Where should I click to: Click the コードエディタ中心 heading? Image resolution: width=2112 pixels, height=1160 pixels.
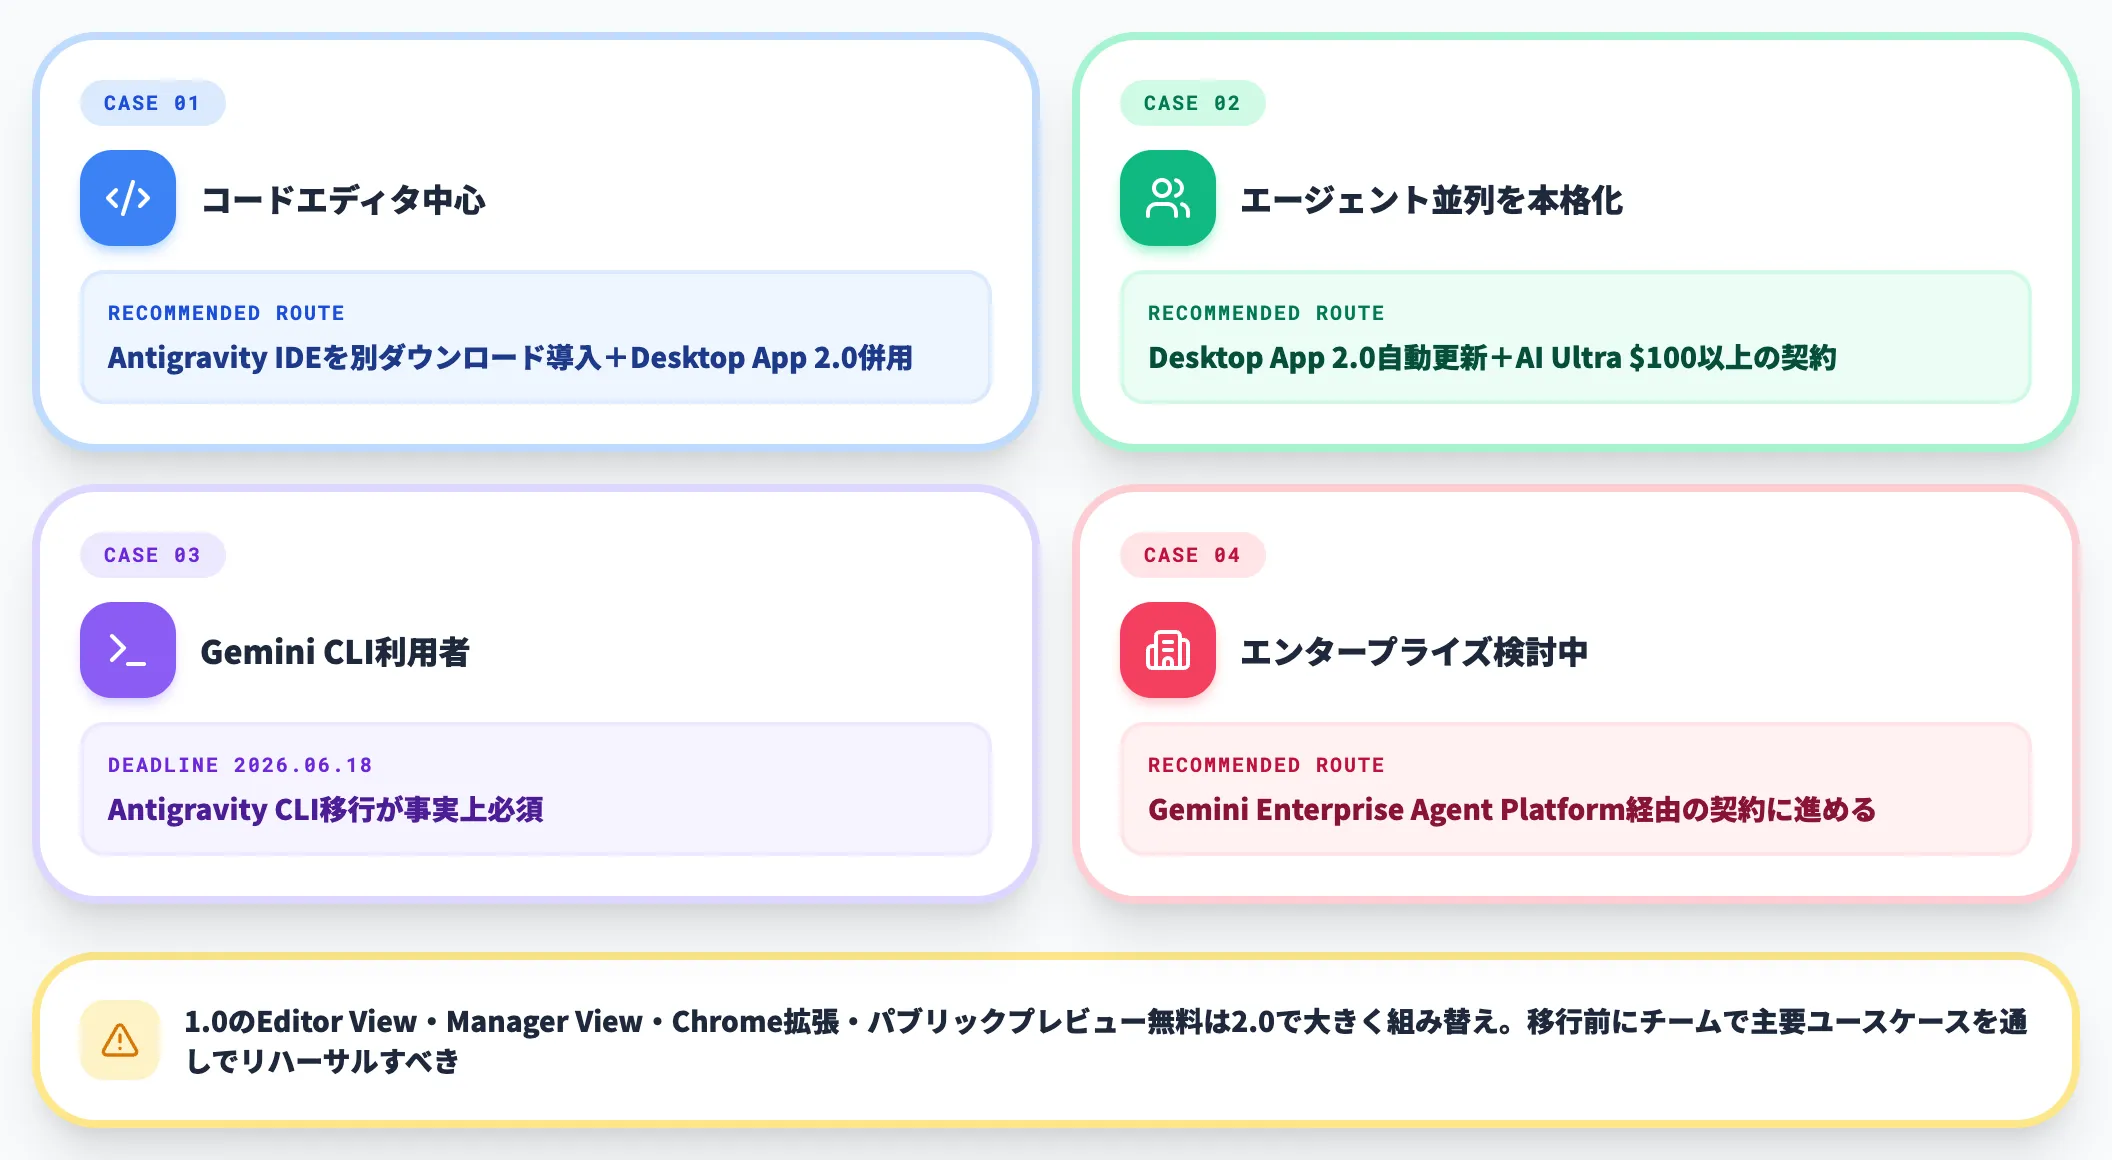(x=344, y=199)
